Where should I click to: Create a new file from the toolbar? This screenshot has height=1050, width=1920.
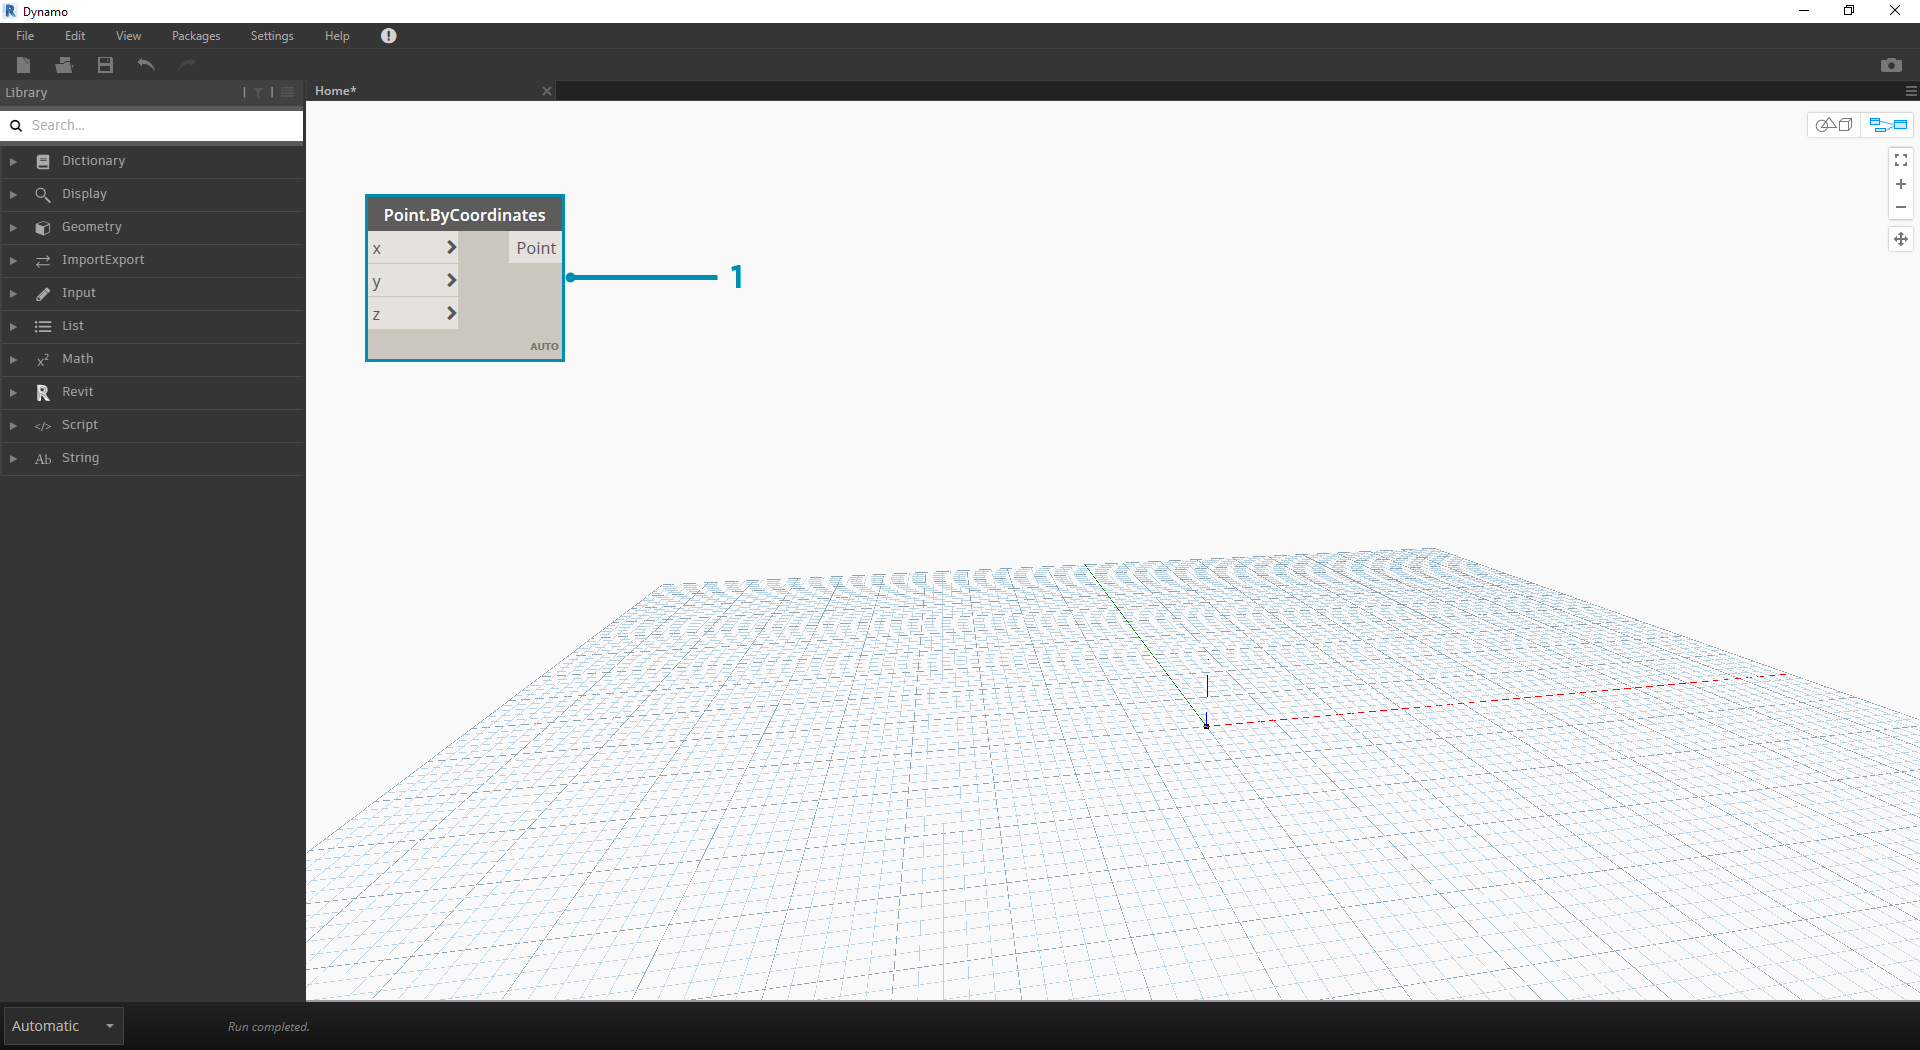pos(24,65)
